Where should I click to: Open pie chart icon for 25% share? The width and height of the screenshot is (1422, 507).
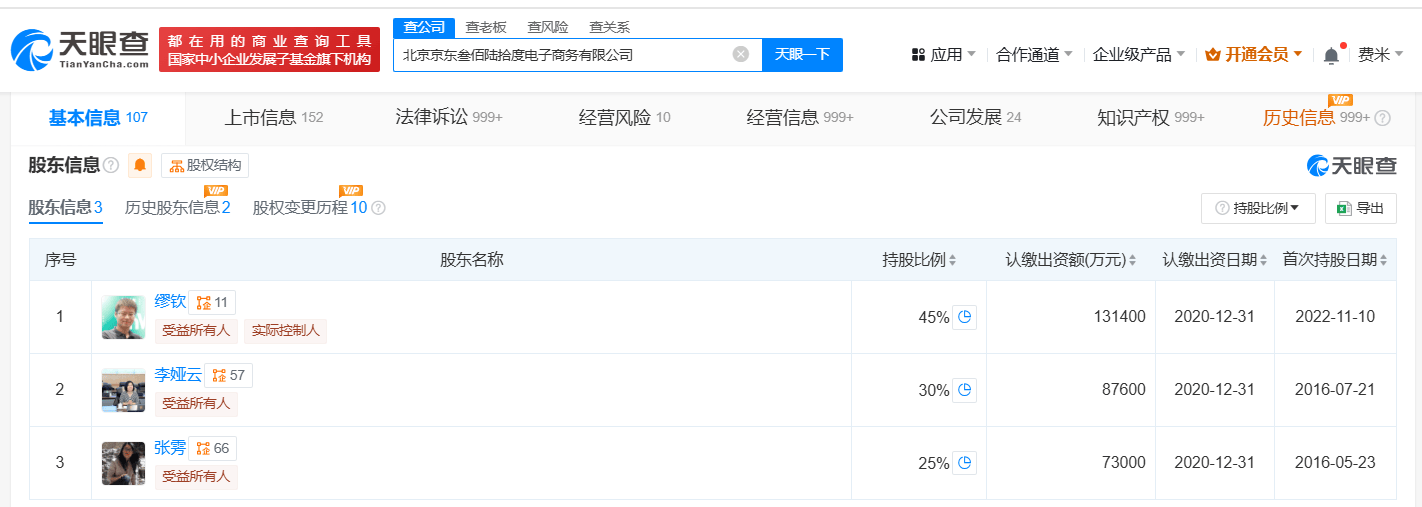tap(965, 463)
